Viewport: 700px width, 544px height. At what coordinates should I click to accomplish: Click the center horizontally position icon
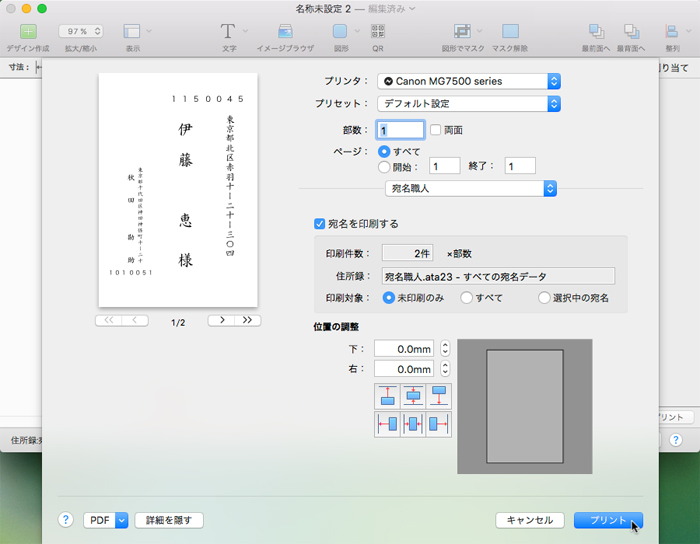coord(412,424)
